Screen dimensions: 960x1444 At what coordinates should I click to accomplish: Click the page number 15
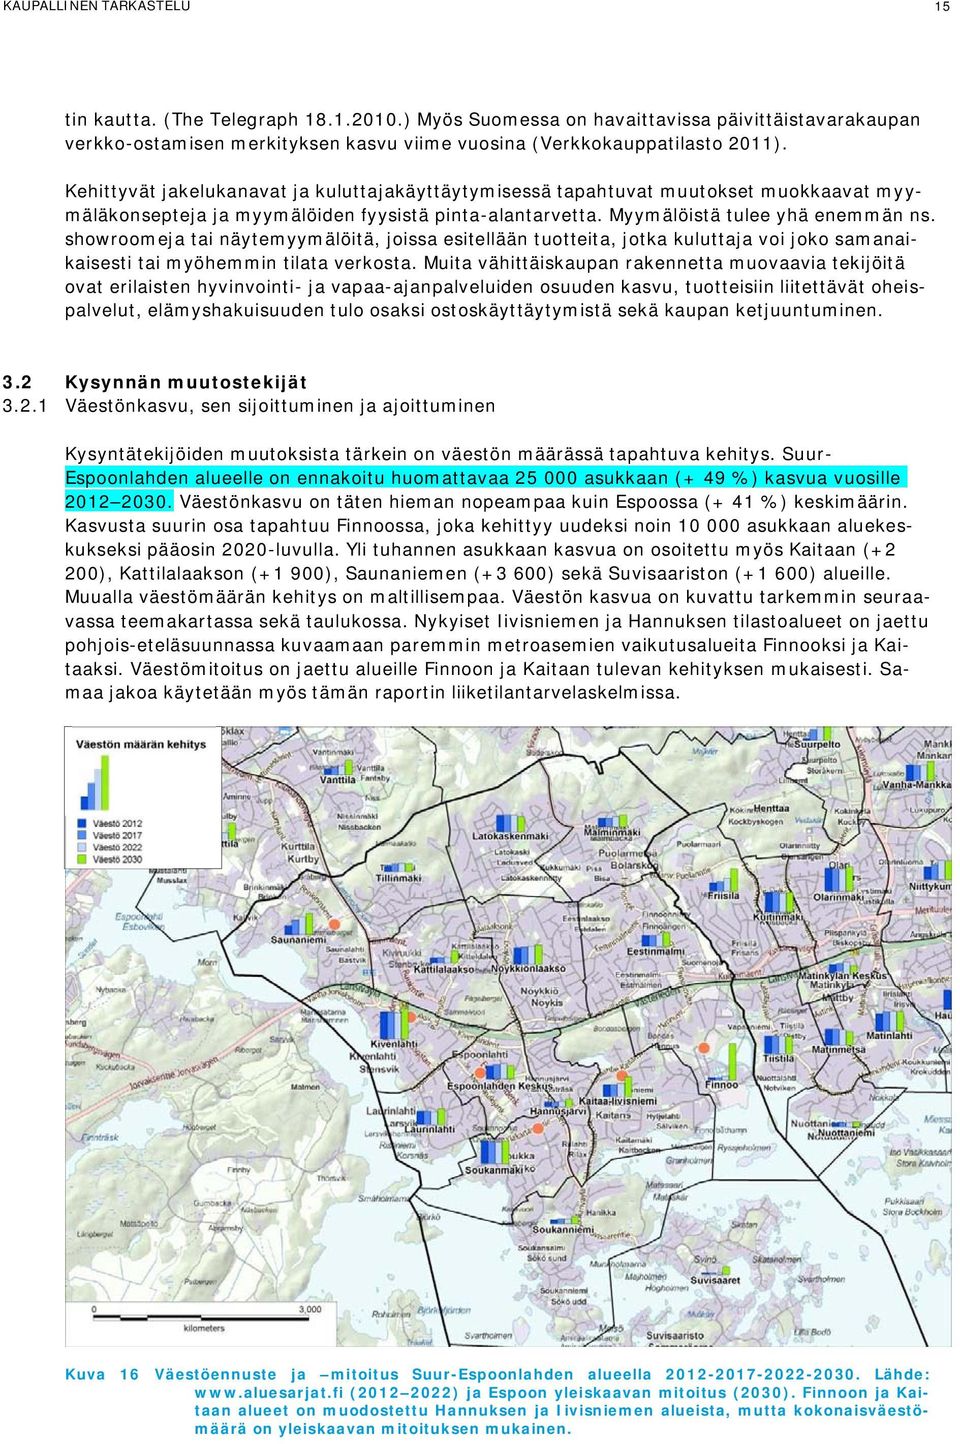click(942, 7)
